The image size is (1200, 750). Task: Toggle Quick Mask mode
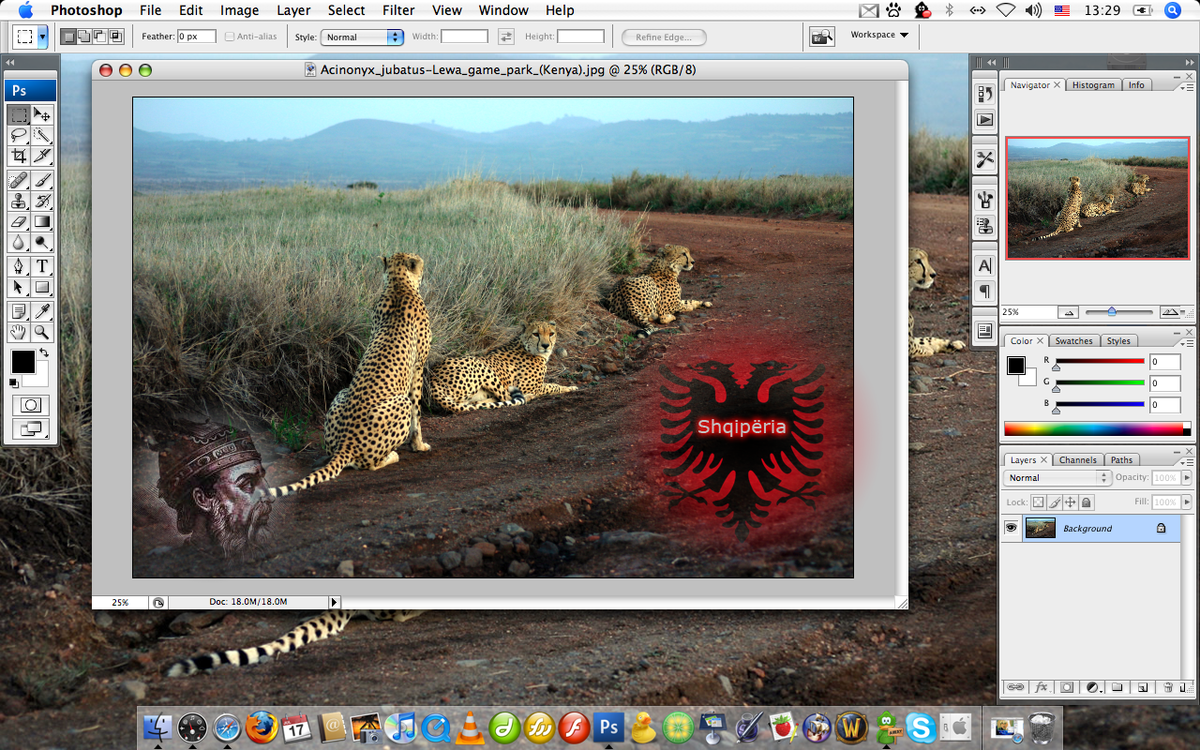pyautogui.click(x=31, y=405)
